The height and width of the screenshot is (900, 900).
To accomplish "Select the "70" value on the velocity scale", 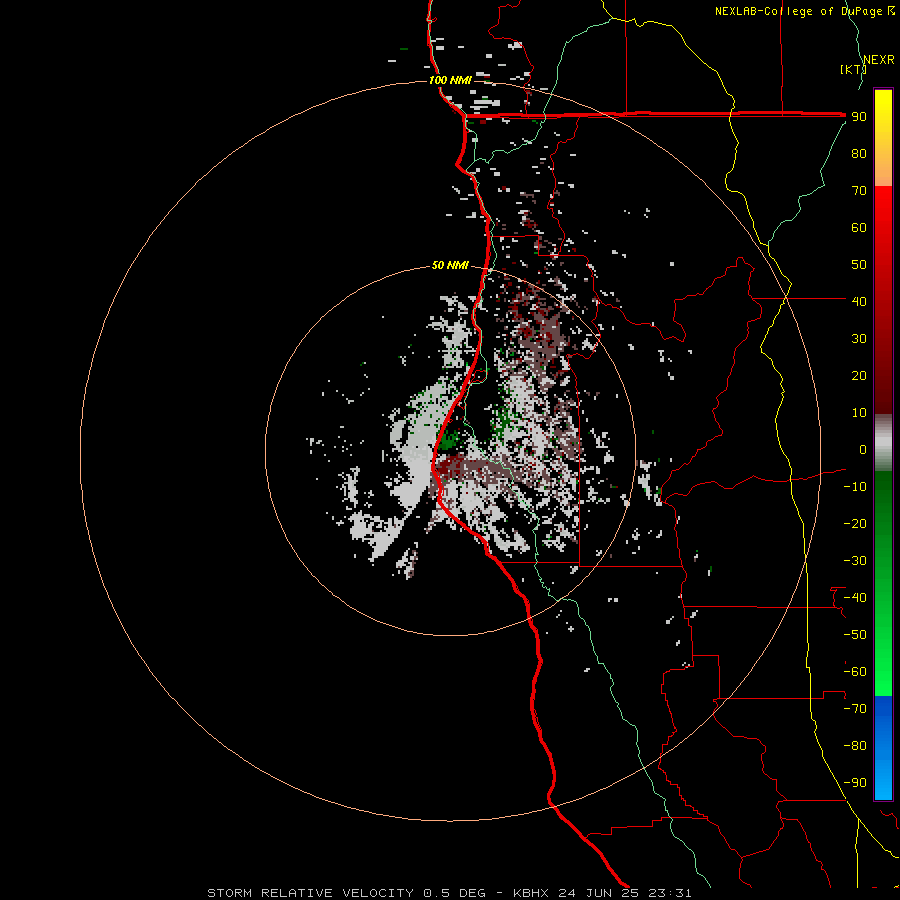I will (859, 191).
